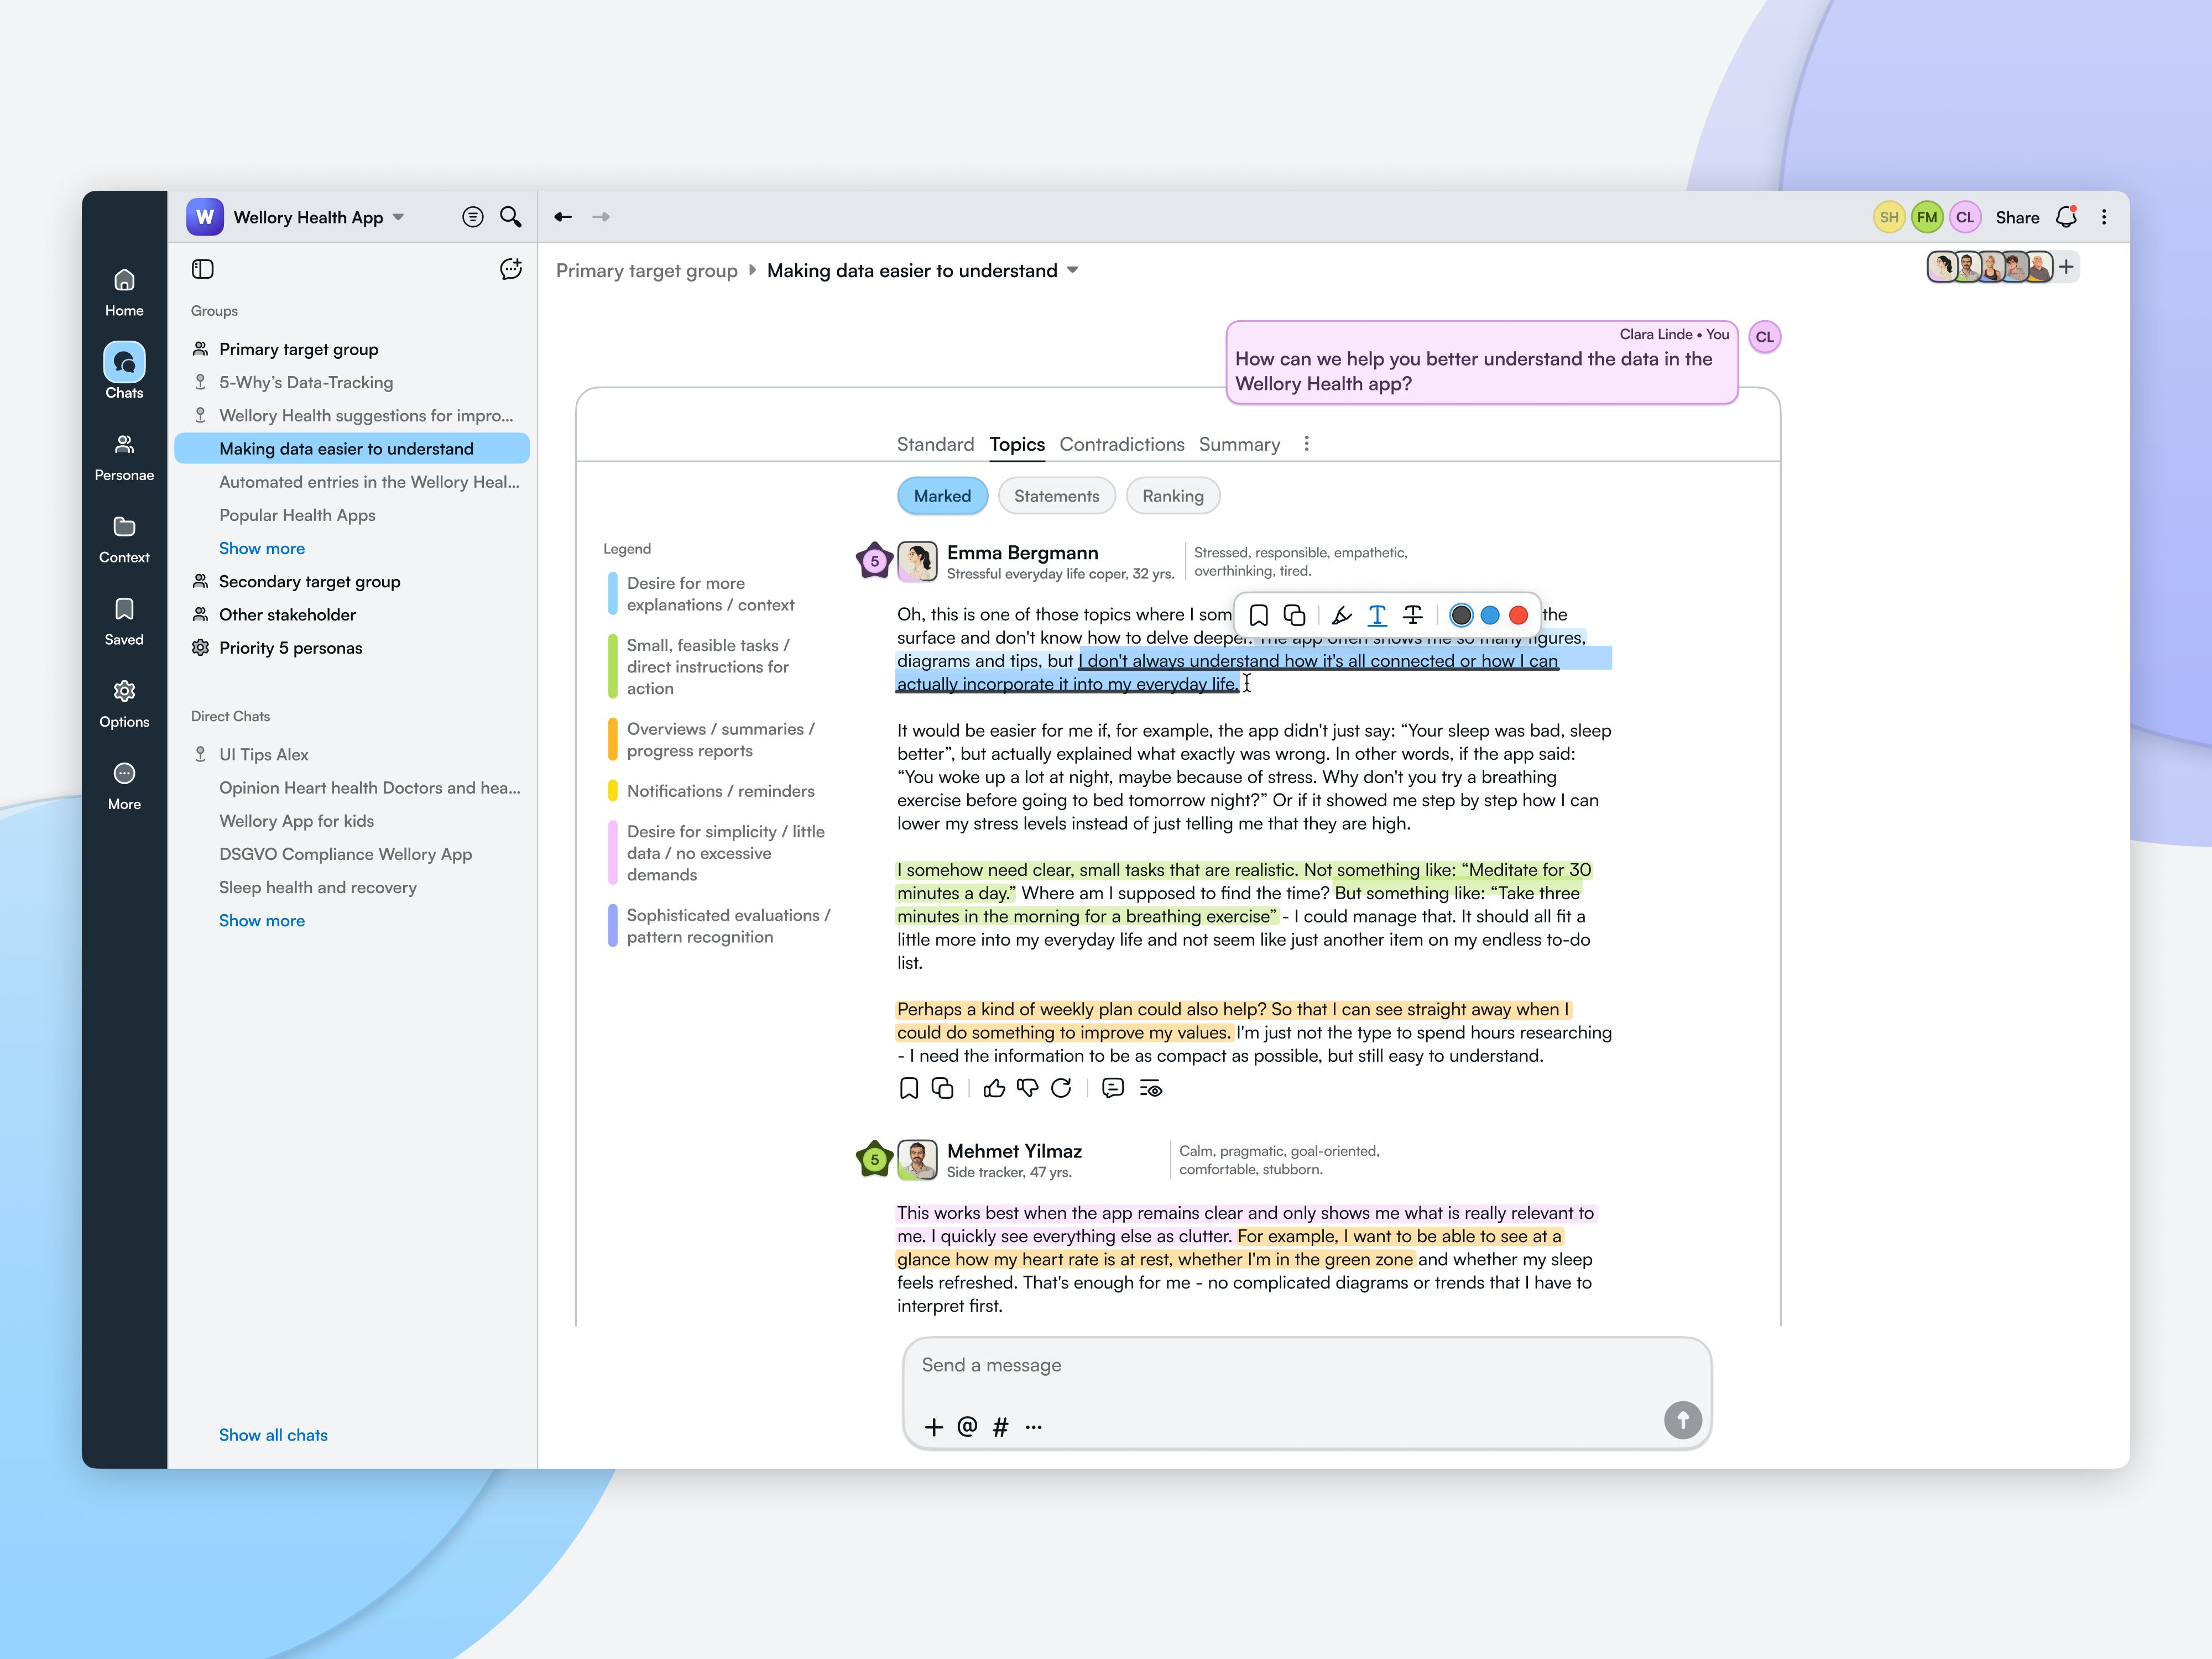Switch to the Contradictions tab
Image resolution: width=2212 pixels, height=1659 pixels.
point(1121,444)
